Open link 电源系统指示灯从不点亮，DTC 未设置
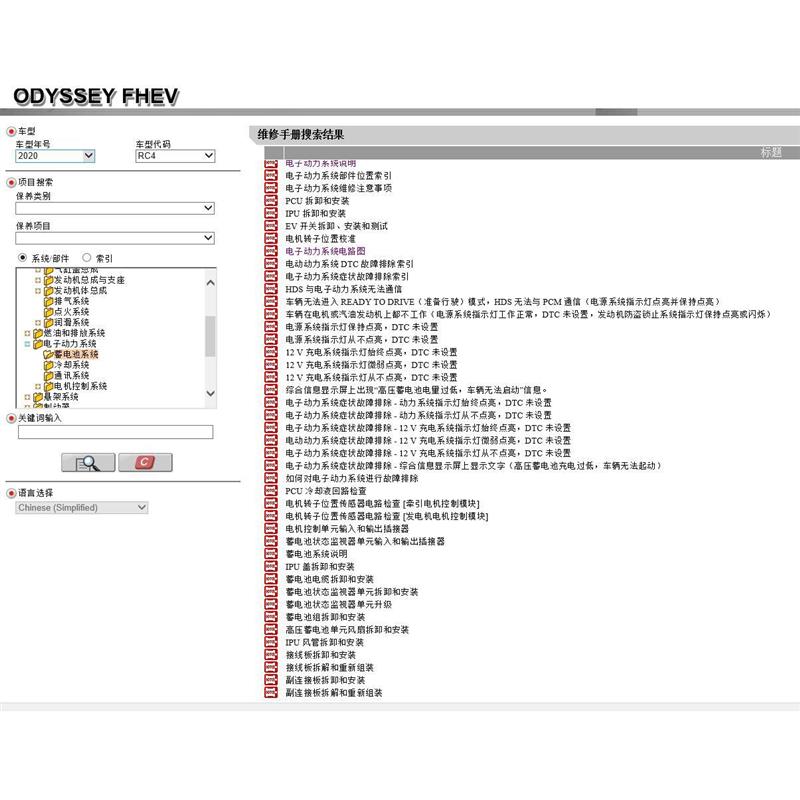 [361, 339]
